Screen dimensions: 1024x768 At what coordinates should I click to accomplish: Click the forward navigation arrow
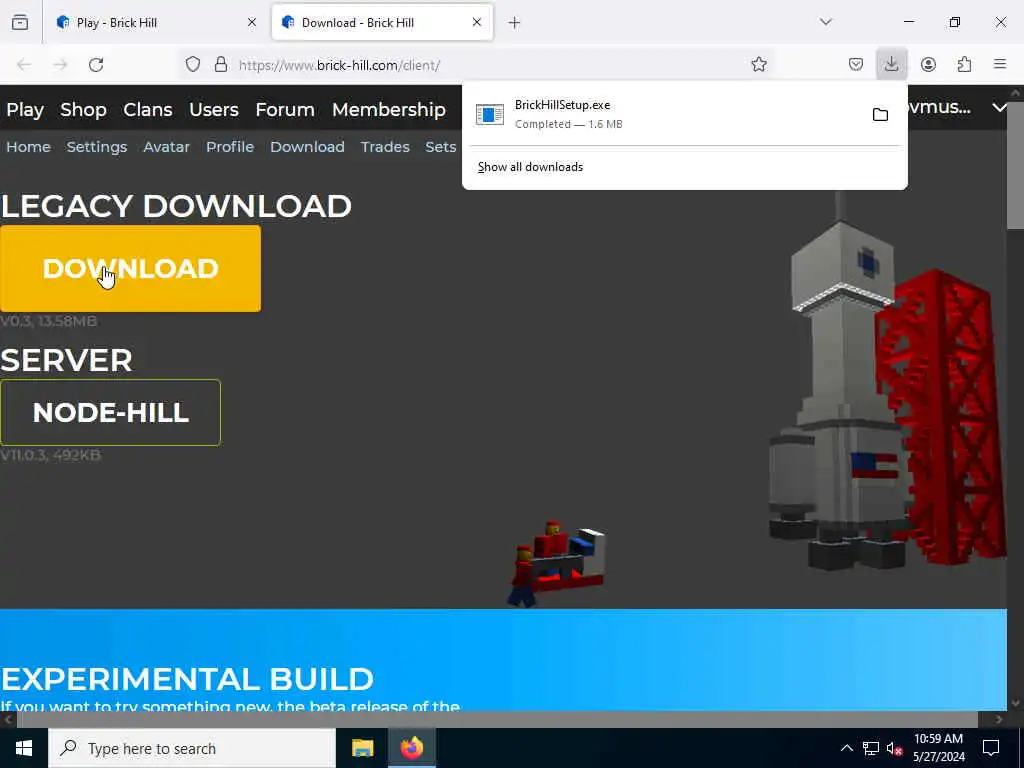click(x=60, y=65)
